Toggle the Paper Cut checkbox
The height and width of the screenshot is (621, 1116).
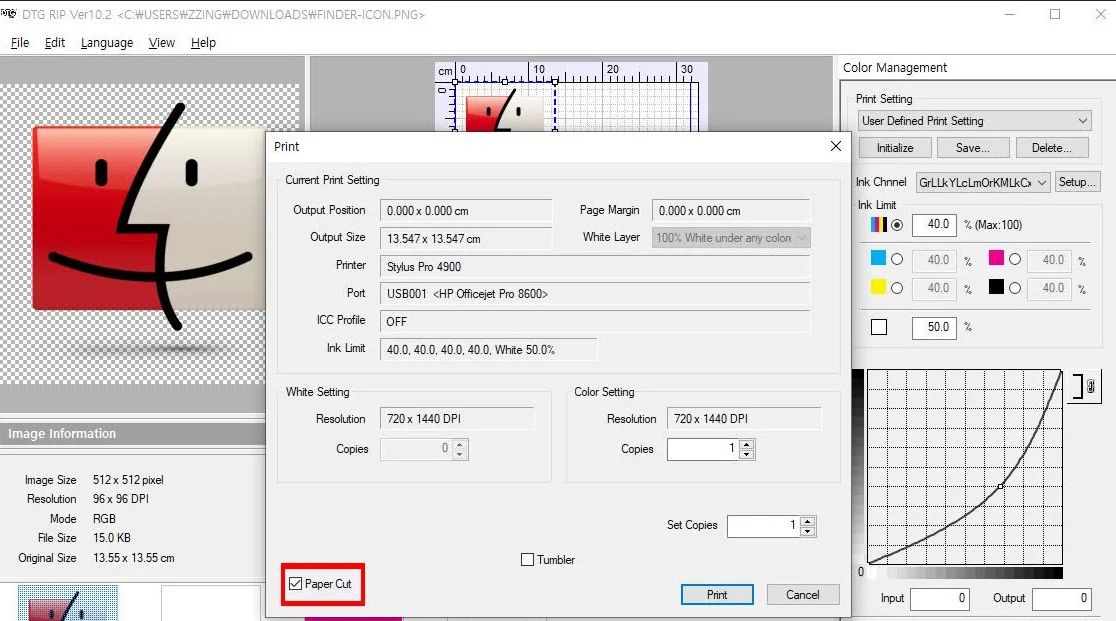(295, 584)
